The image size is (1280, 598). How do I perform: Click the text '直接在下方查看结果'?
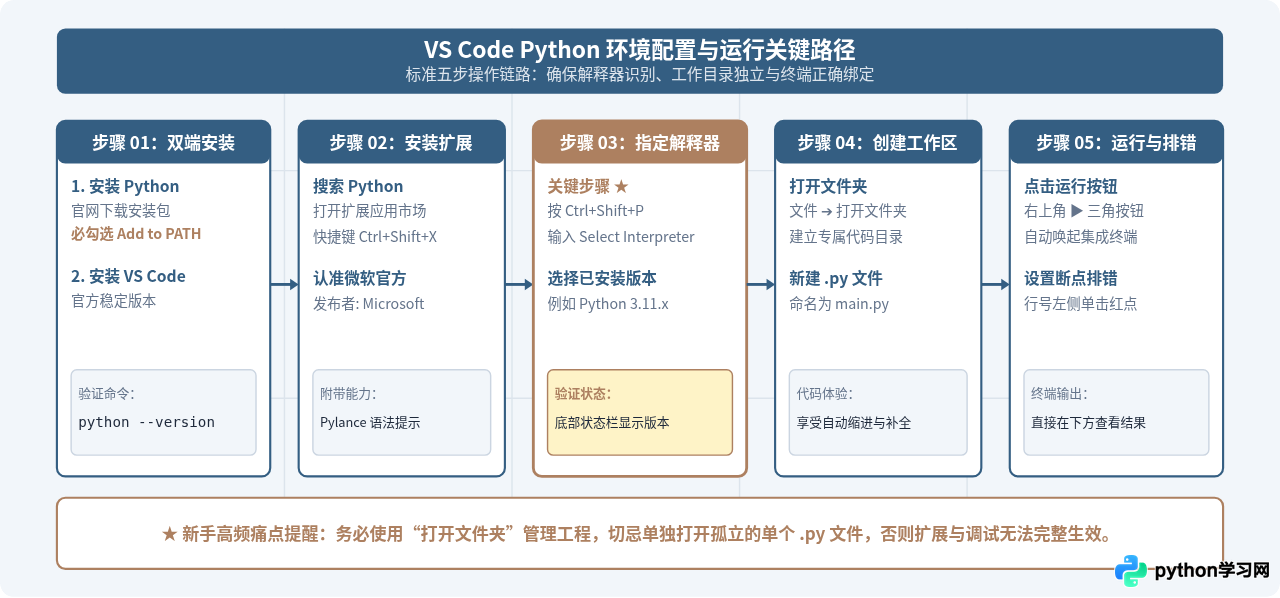click(1089, 423)
